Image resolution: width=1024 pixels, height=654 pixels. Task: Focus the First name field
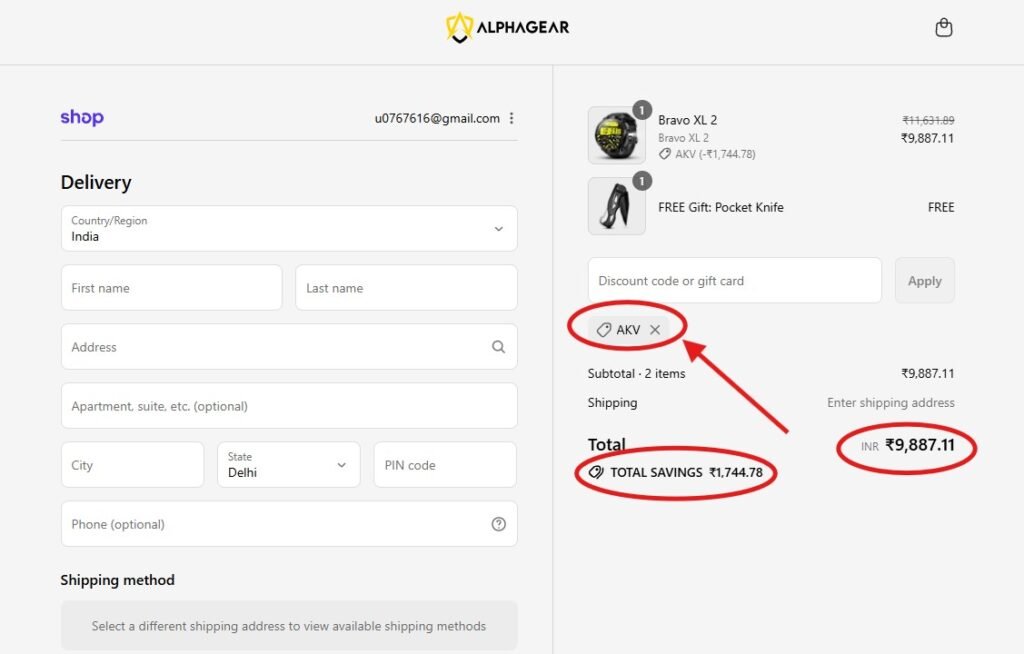172,287
